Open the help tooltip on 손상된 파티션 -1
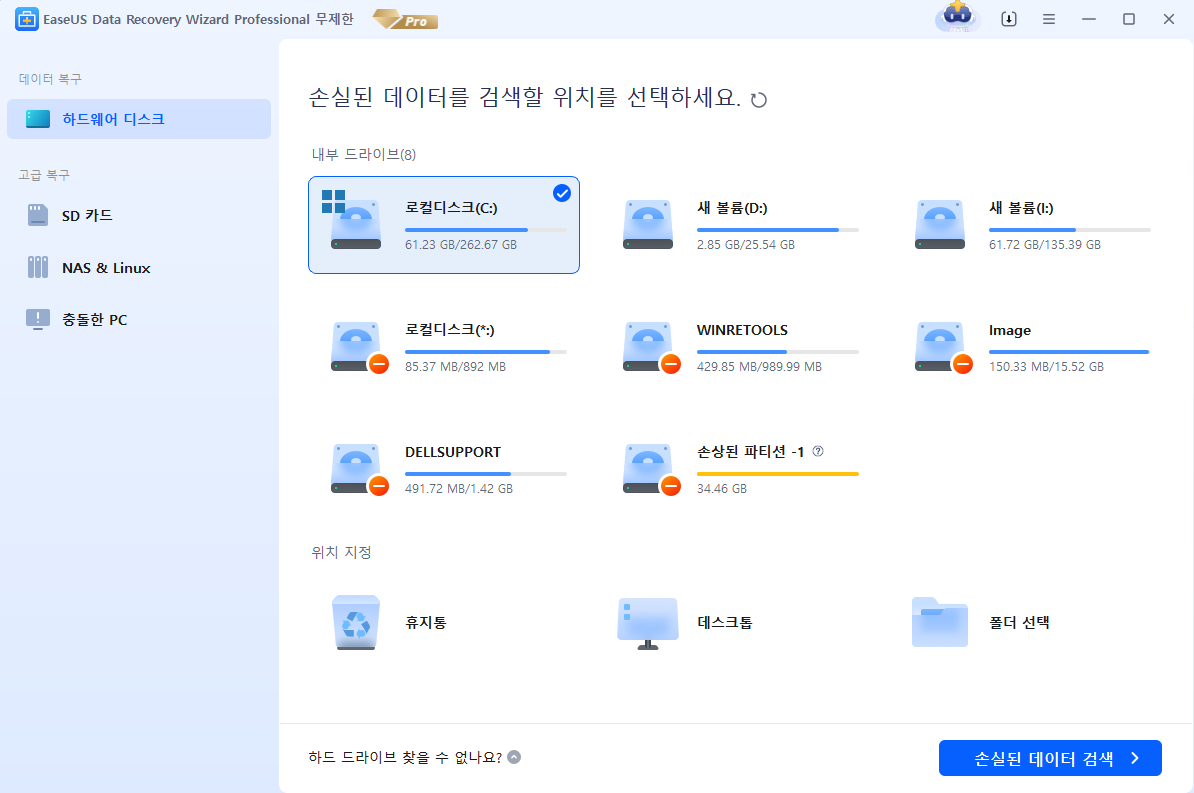Viewport: 1194px width, 793px height. coord(818,452)
